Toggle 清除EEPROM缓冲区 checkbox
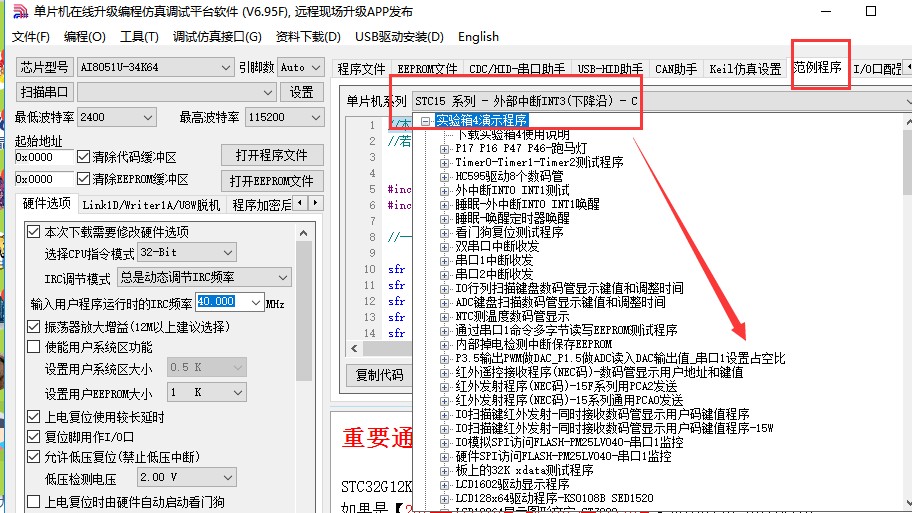Screen dimensions: 912x513 click(83, 179)
